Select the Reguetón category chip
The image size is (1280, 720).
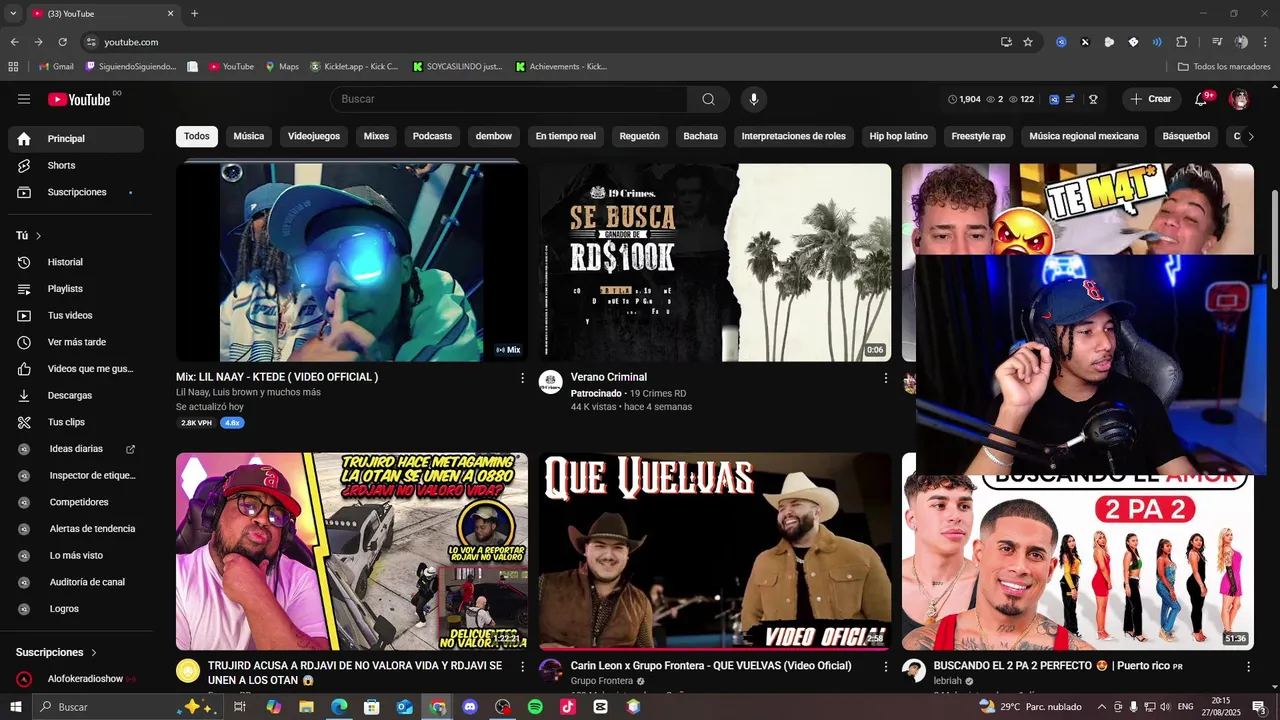(x=640, y=136)
